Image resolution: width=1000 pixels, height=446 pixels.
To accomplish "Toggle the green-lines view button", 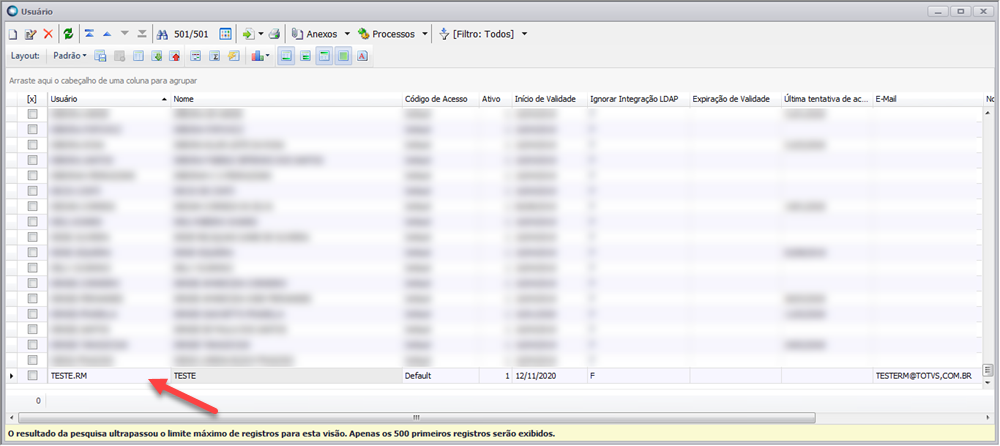I will (x=305, y=56).
